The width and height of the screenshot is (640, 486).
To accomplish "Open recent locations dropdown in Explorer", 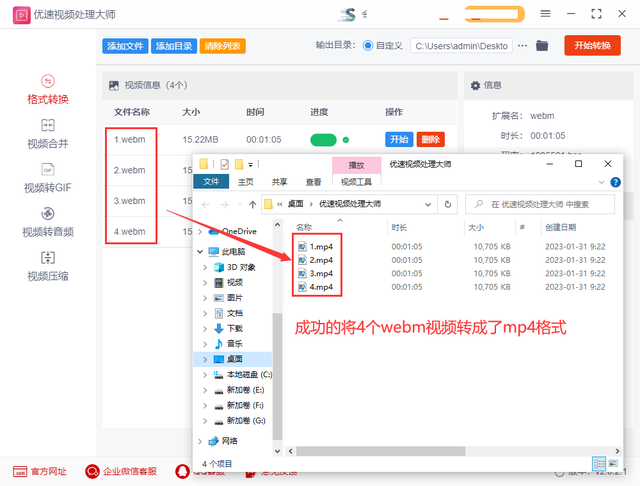I will pos(240,204).
